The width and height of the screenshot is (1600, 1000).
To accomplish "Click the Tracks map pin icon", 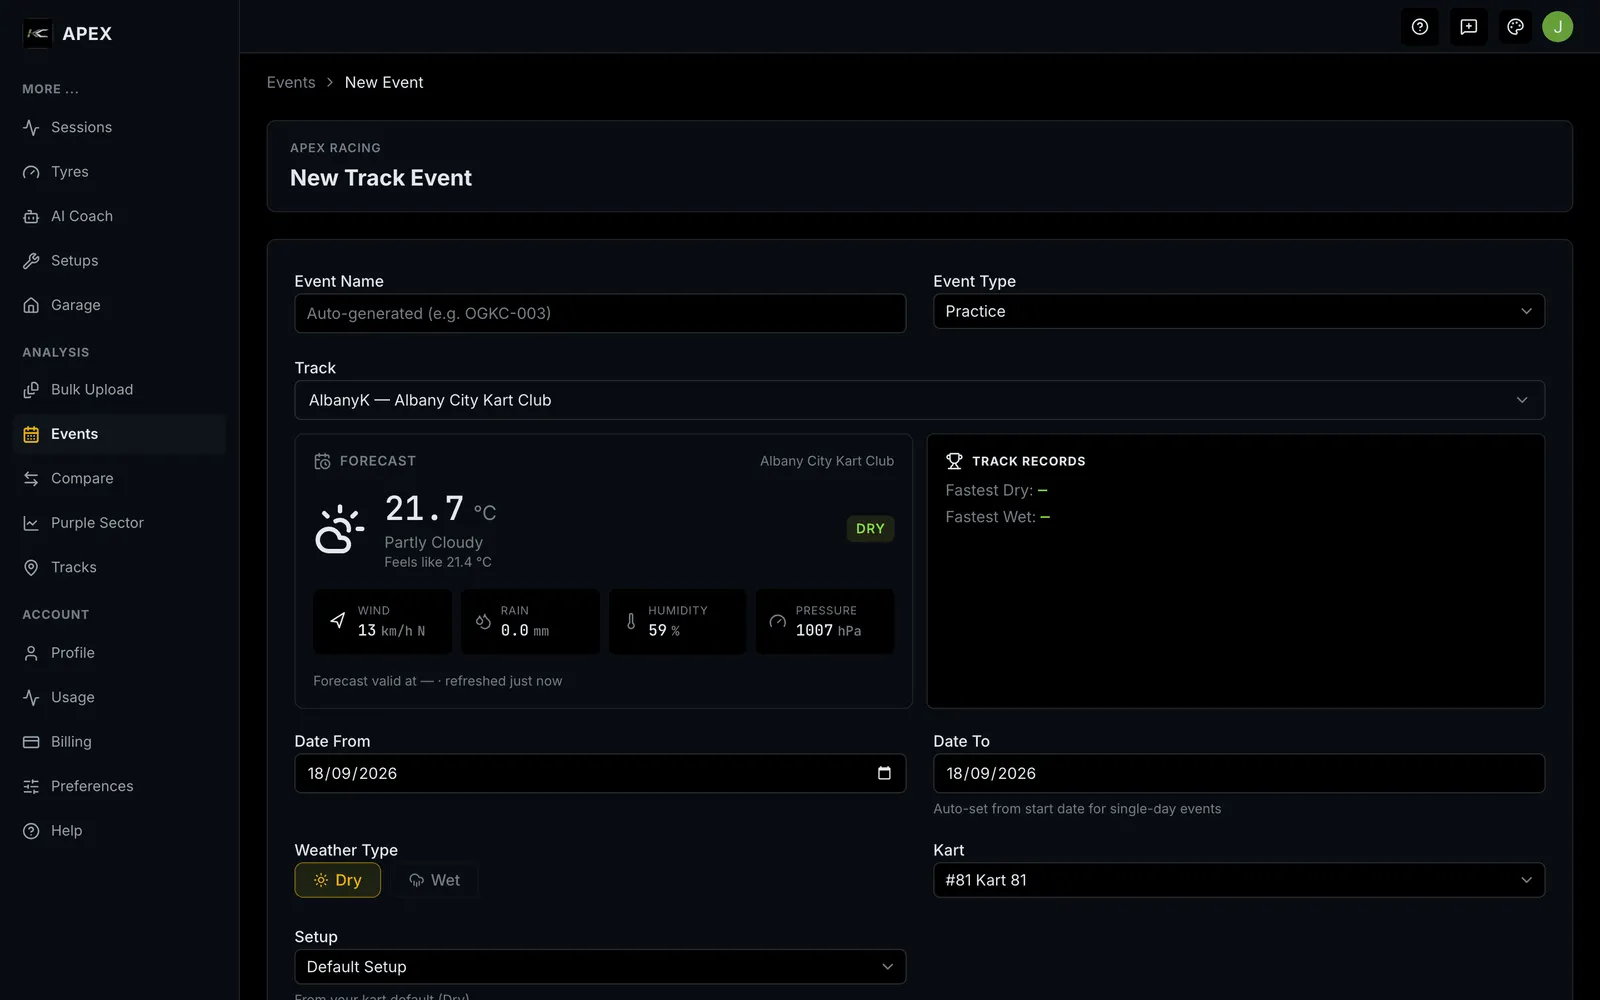I will pyautogui.click(x=31, y=568).
